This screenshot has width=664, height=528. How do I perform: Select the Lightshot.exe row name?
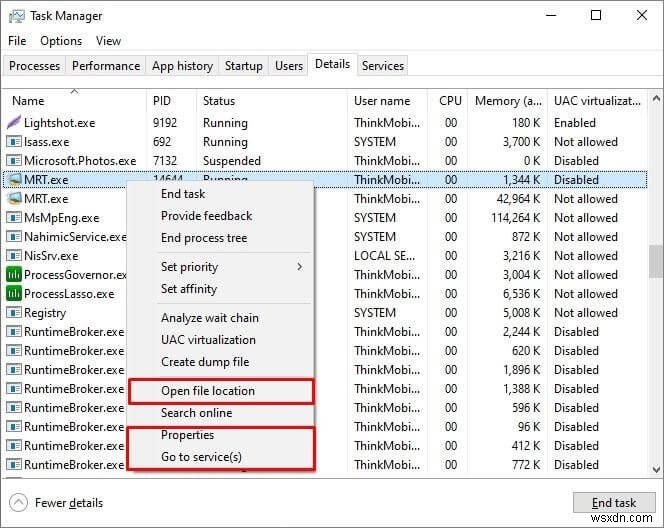(x=59, y=123)
